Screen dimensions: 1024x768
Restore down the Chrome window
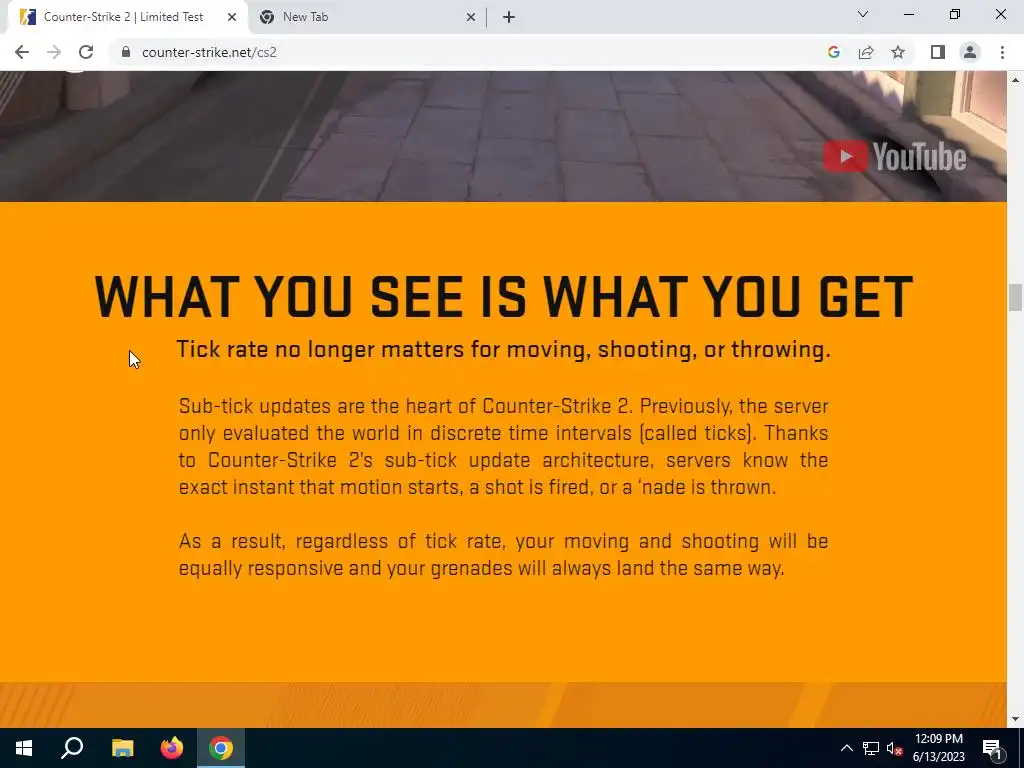coord(955,14)
